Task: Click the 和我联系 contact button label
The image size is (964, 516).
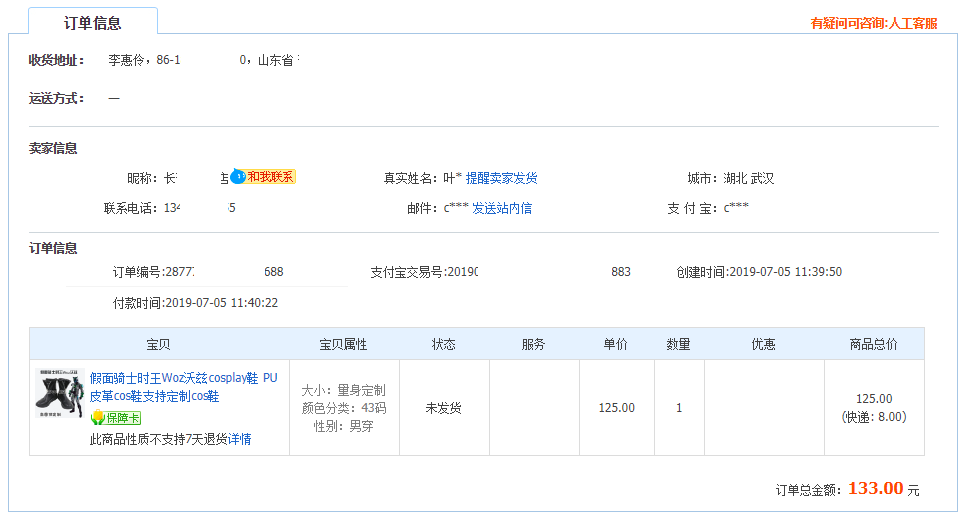Action: point(270,177)
